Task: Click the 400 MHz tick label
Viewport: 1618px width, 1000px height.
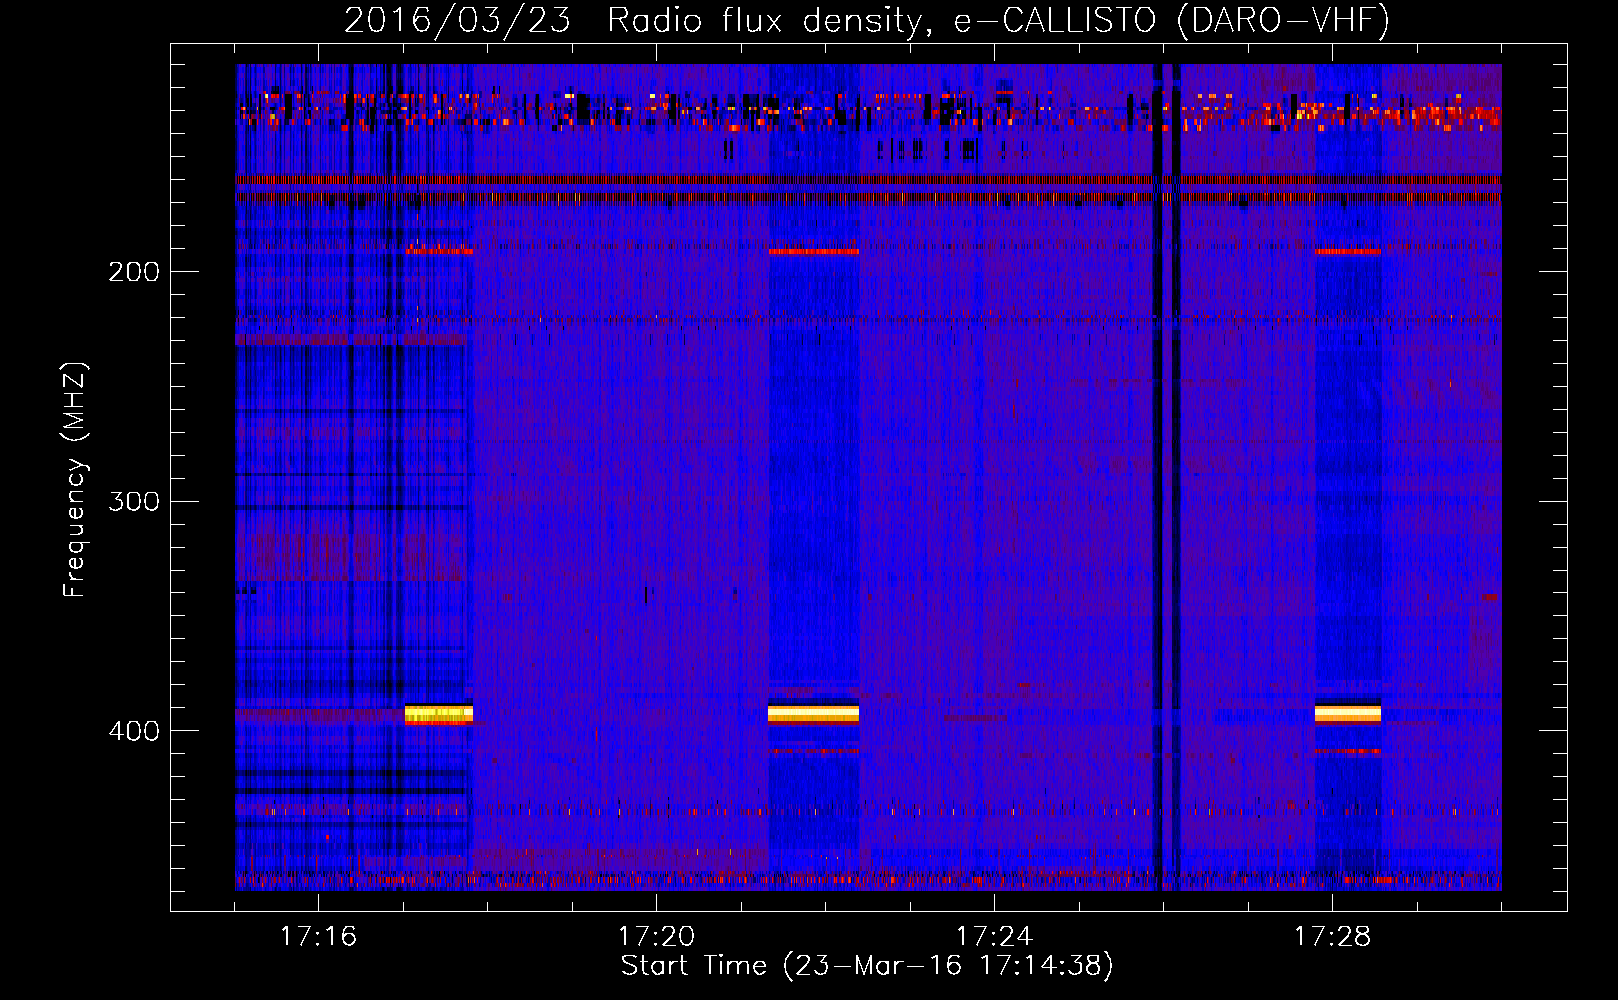Action: point(133,731)
